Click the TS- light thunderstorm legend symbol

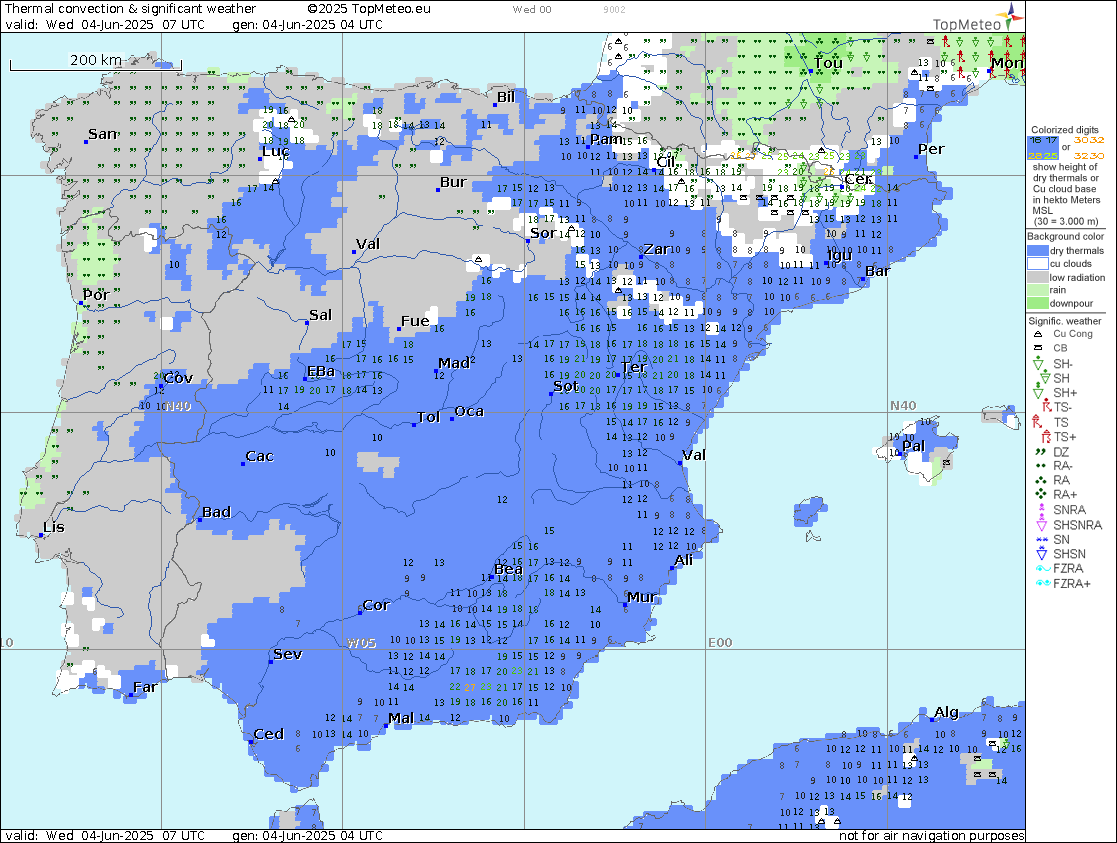pyautogui.click(x=1046, y=407)
